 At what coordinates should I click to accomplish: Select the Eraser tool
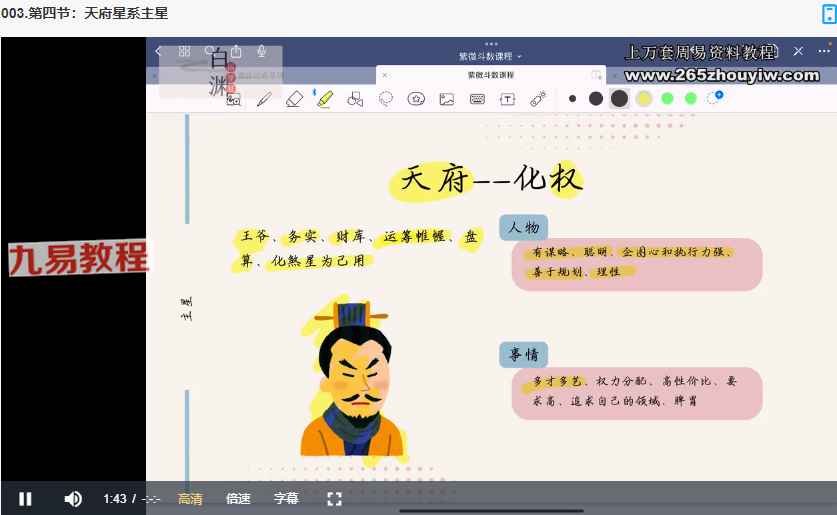pyautogui.click(x=294, y=99)
